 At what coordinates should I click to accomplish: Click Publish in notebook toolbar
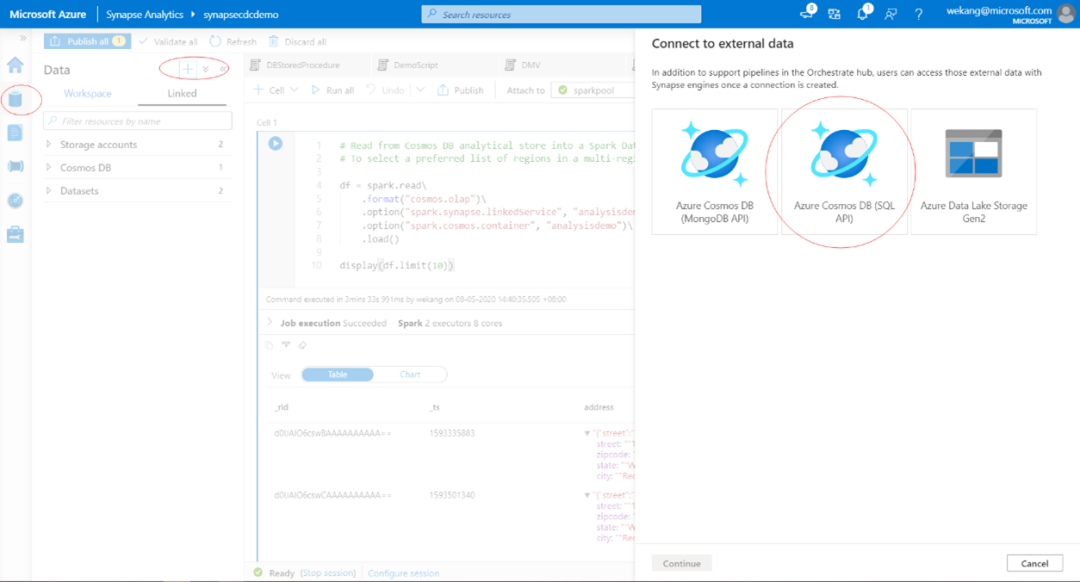461,90
